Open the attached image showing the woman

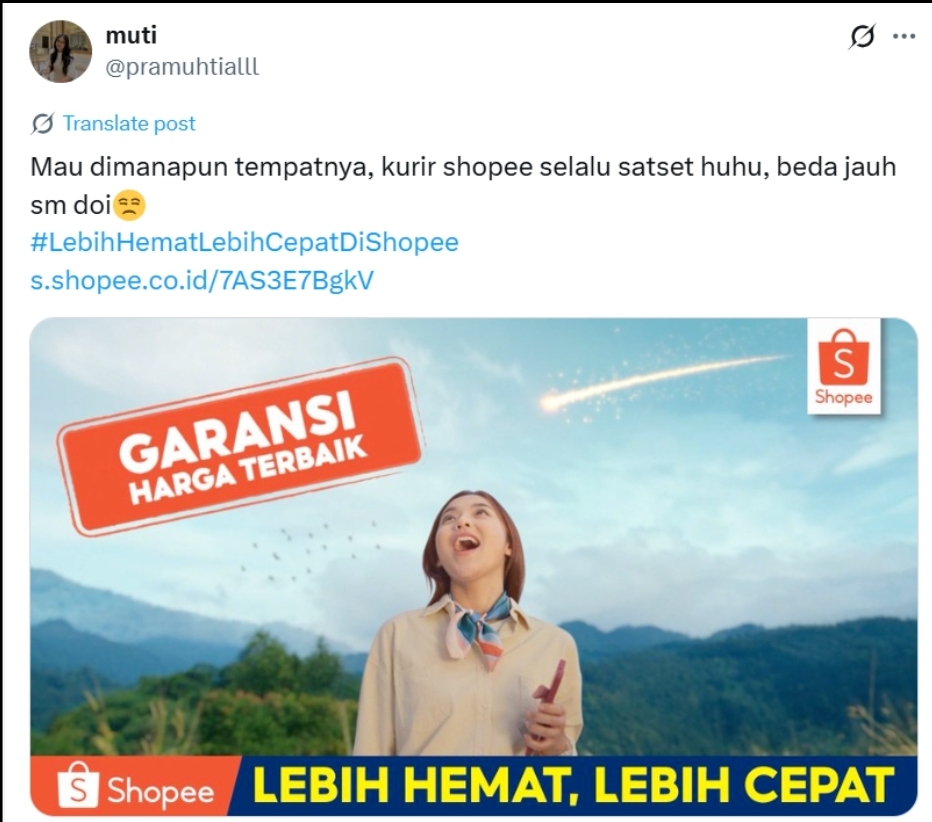474,566
